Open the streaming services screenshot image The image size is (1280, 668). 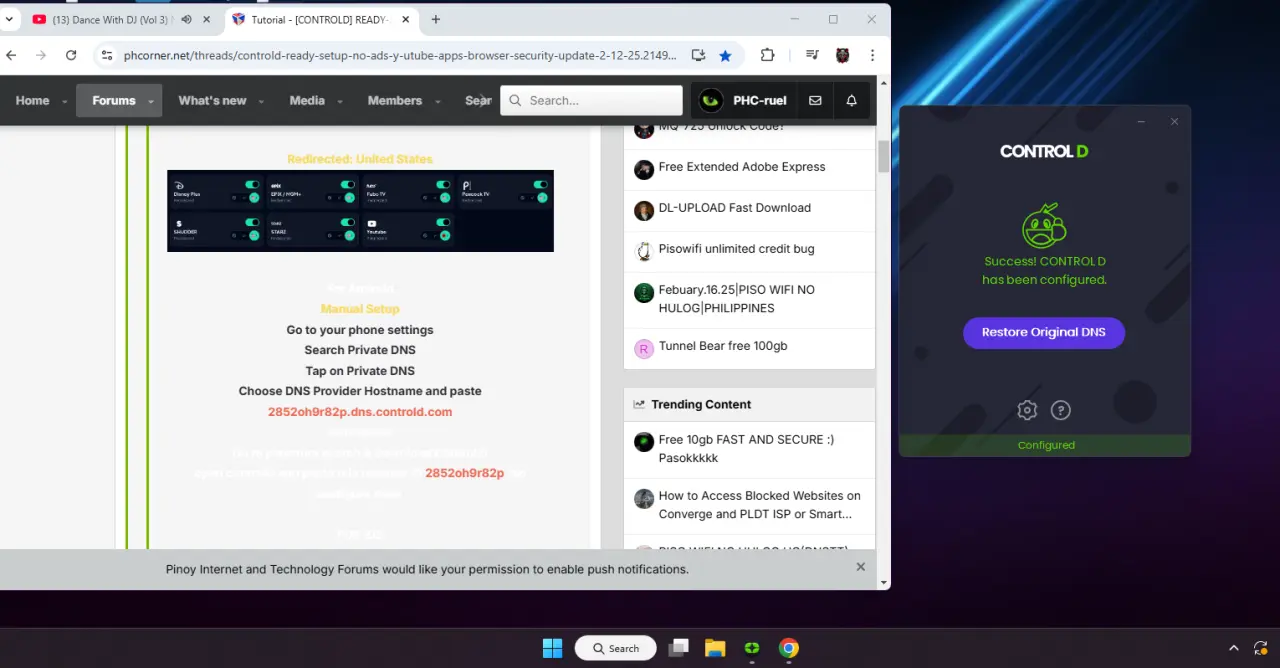click(x=360, y=211)
